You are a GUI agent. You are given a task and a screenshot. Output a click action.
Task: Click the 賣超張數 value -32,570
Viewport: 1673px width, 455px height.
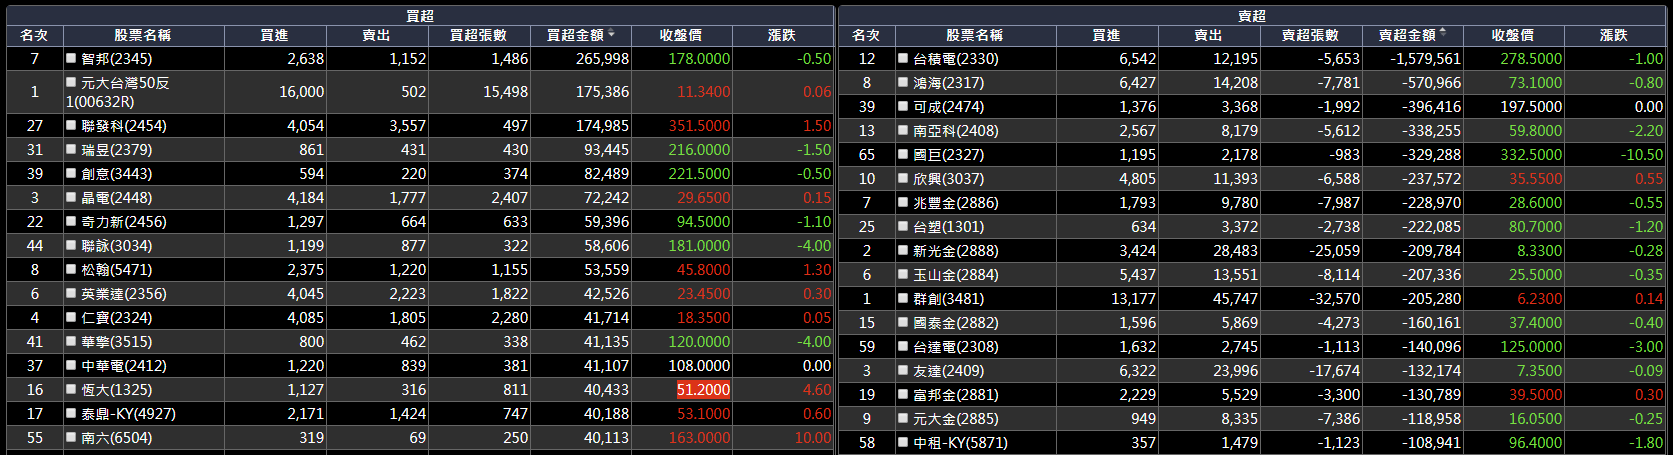tap(1334, 298)
